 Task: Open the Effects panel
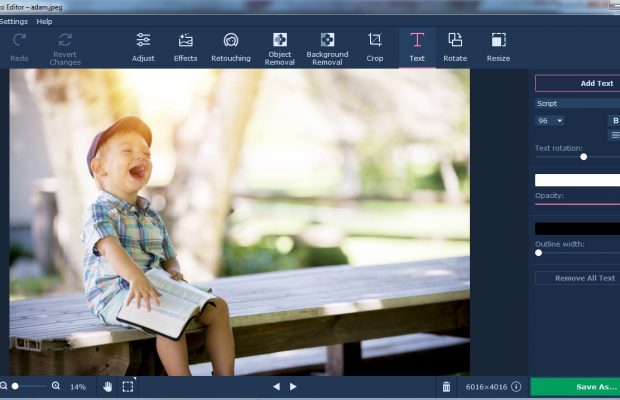click(x=186, y=46)
